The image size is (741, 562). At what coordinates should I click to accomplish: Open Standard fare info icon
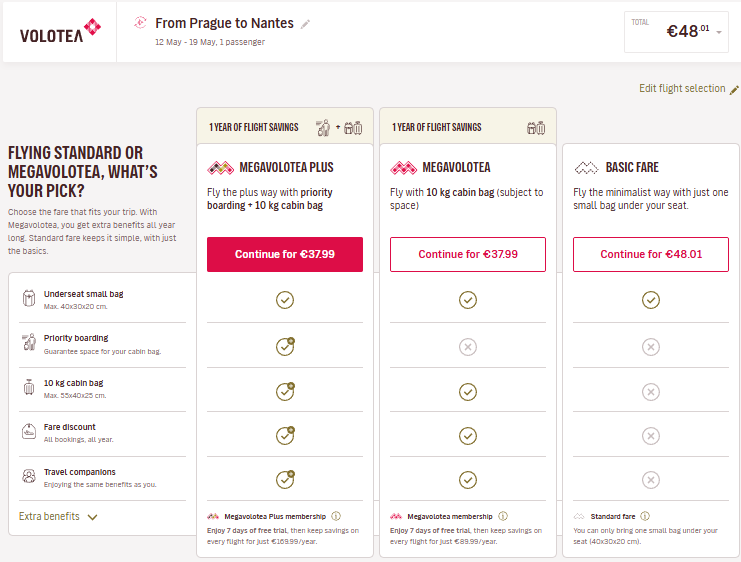(645, 516)
